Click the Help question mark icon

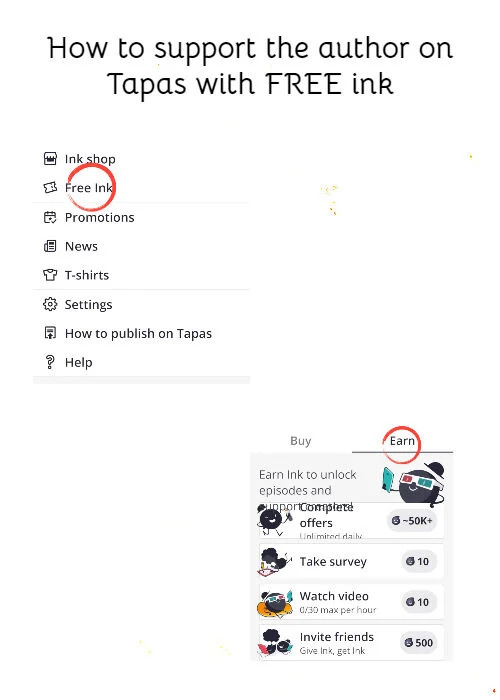(x=50, y=362)
